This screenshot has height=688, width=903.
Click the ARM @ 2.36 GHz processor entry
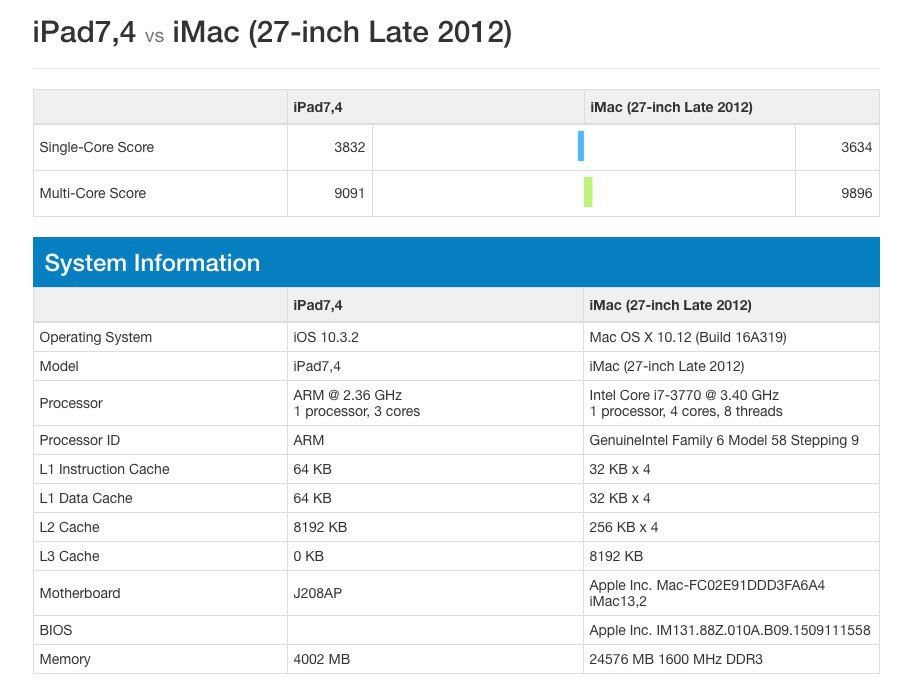point(348,395)
